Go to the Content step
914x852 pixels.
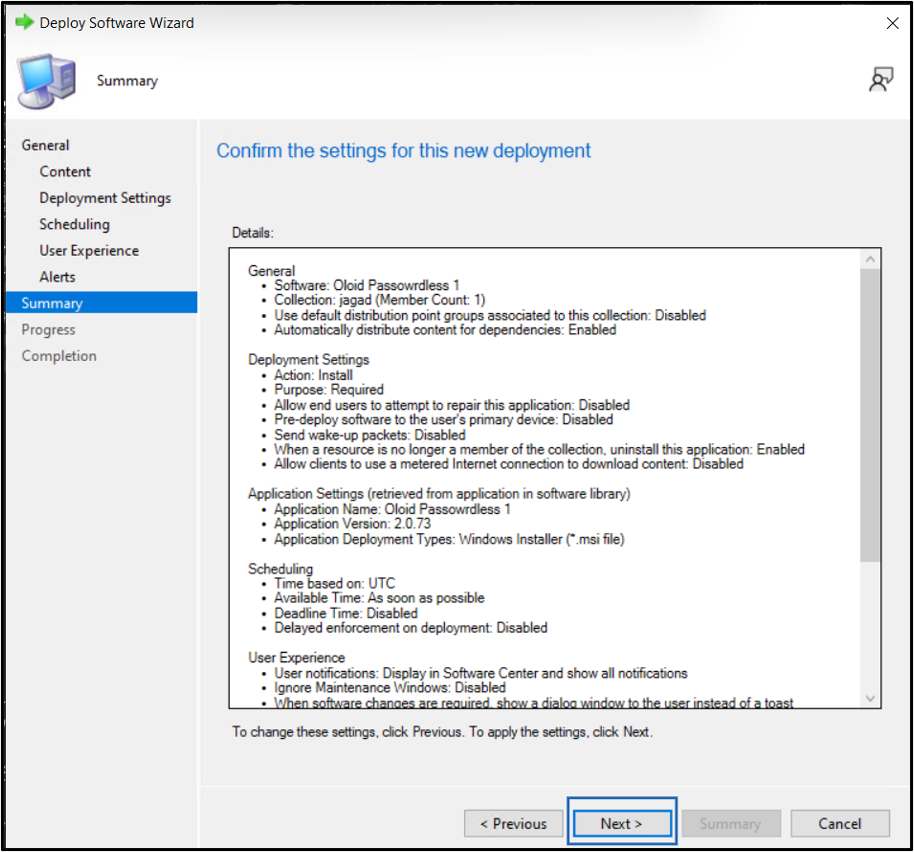tap(65, 171)
